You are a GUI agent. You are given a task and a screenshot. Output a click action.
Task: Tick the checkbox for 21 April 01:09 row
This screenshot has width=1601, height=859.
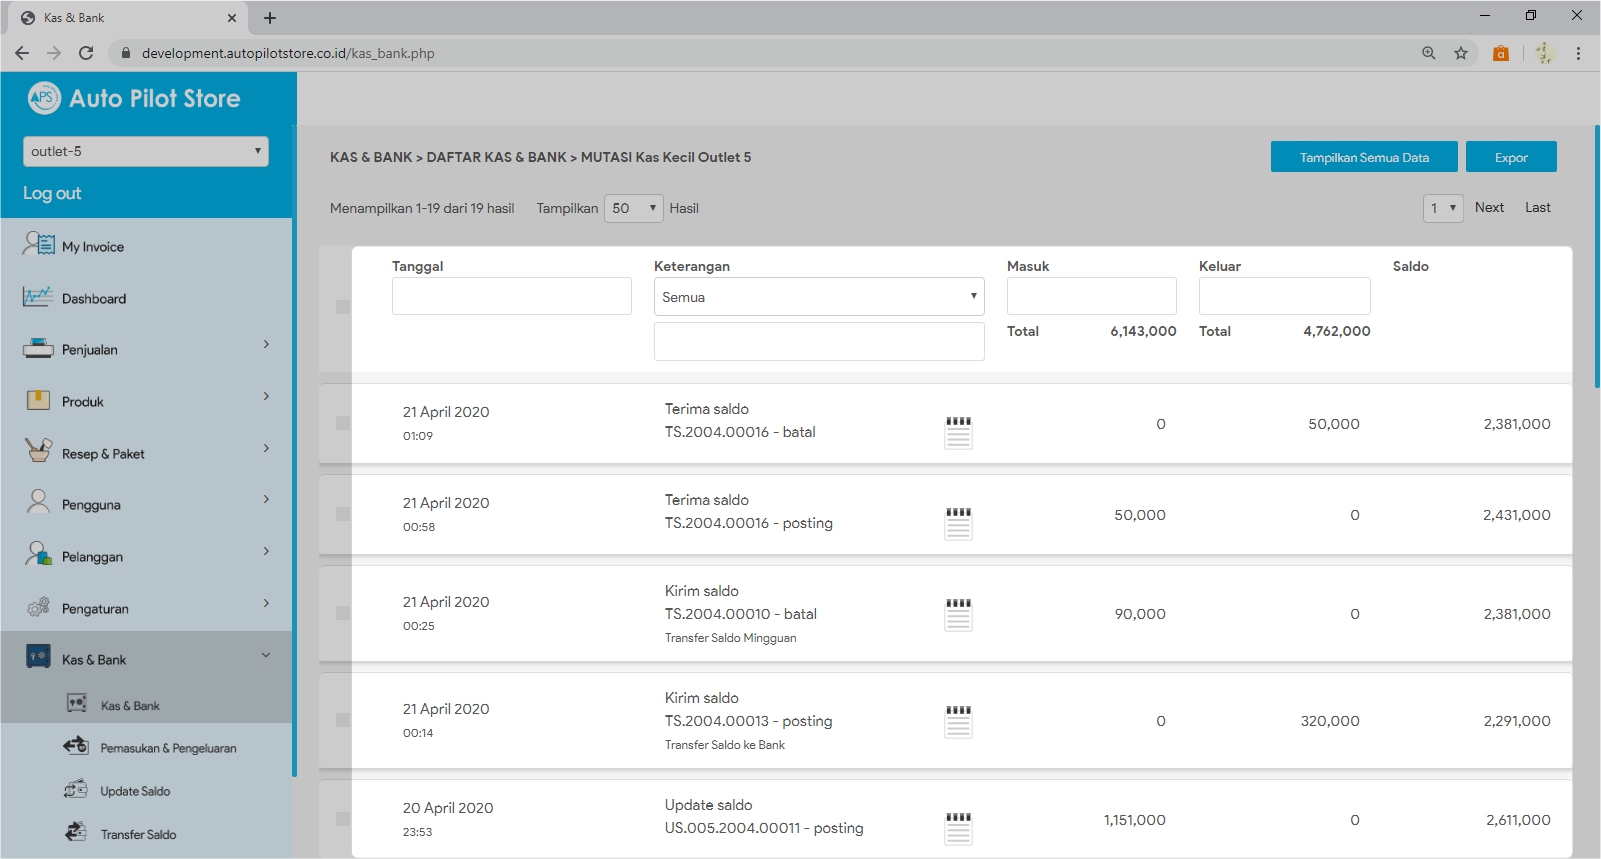click(343, 423)
